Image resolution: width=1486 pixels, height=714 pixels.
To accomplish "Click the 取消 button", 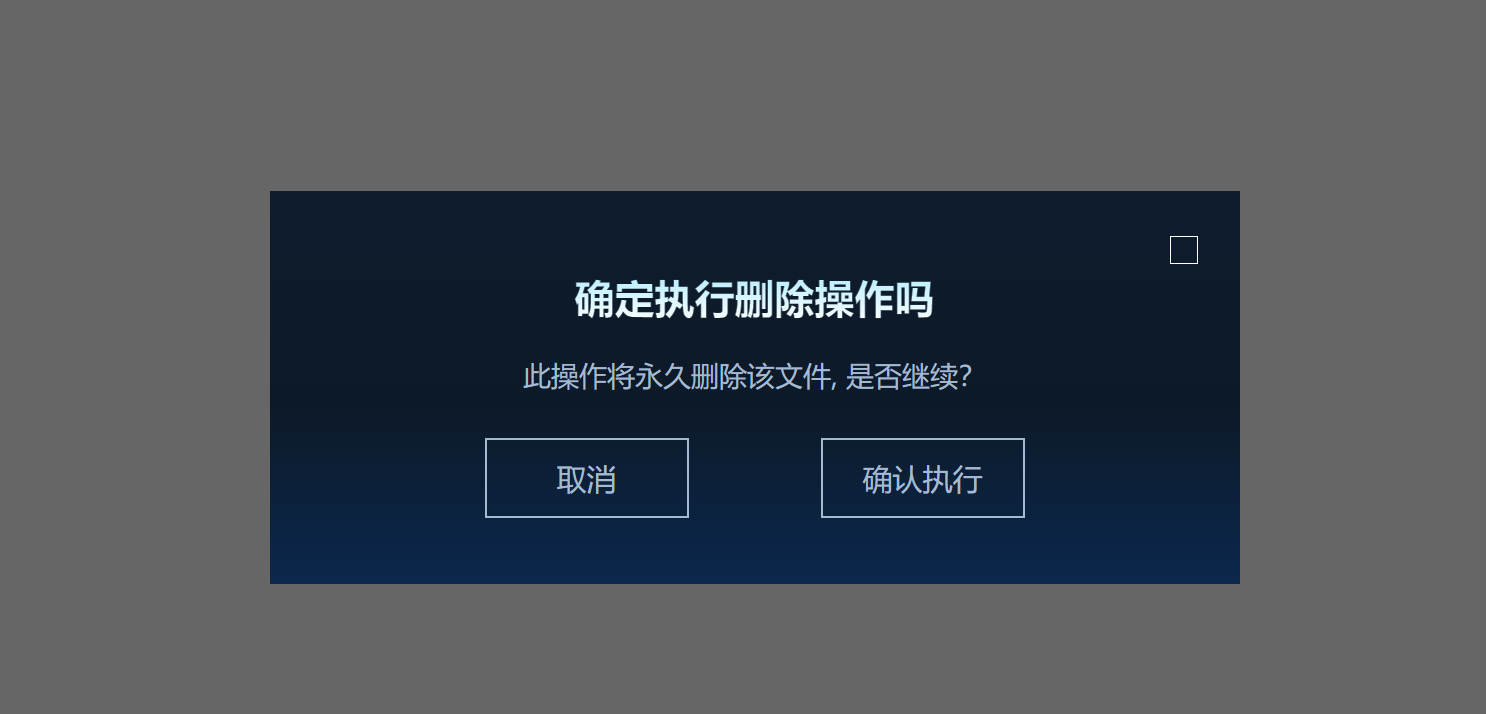I will point(587,478).
